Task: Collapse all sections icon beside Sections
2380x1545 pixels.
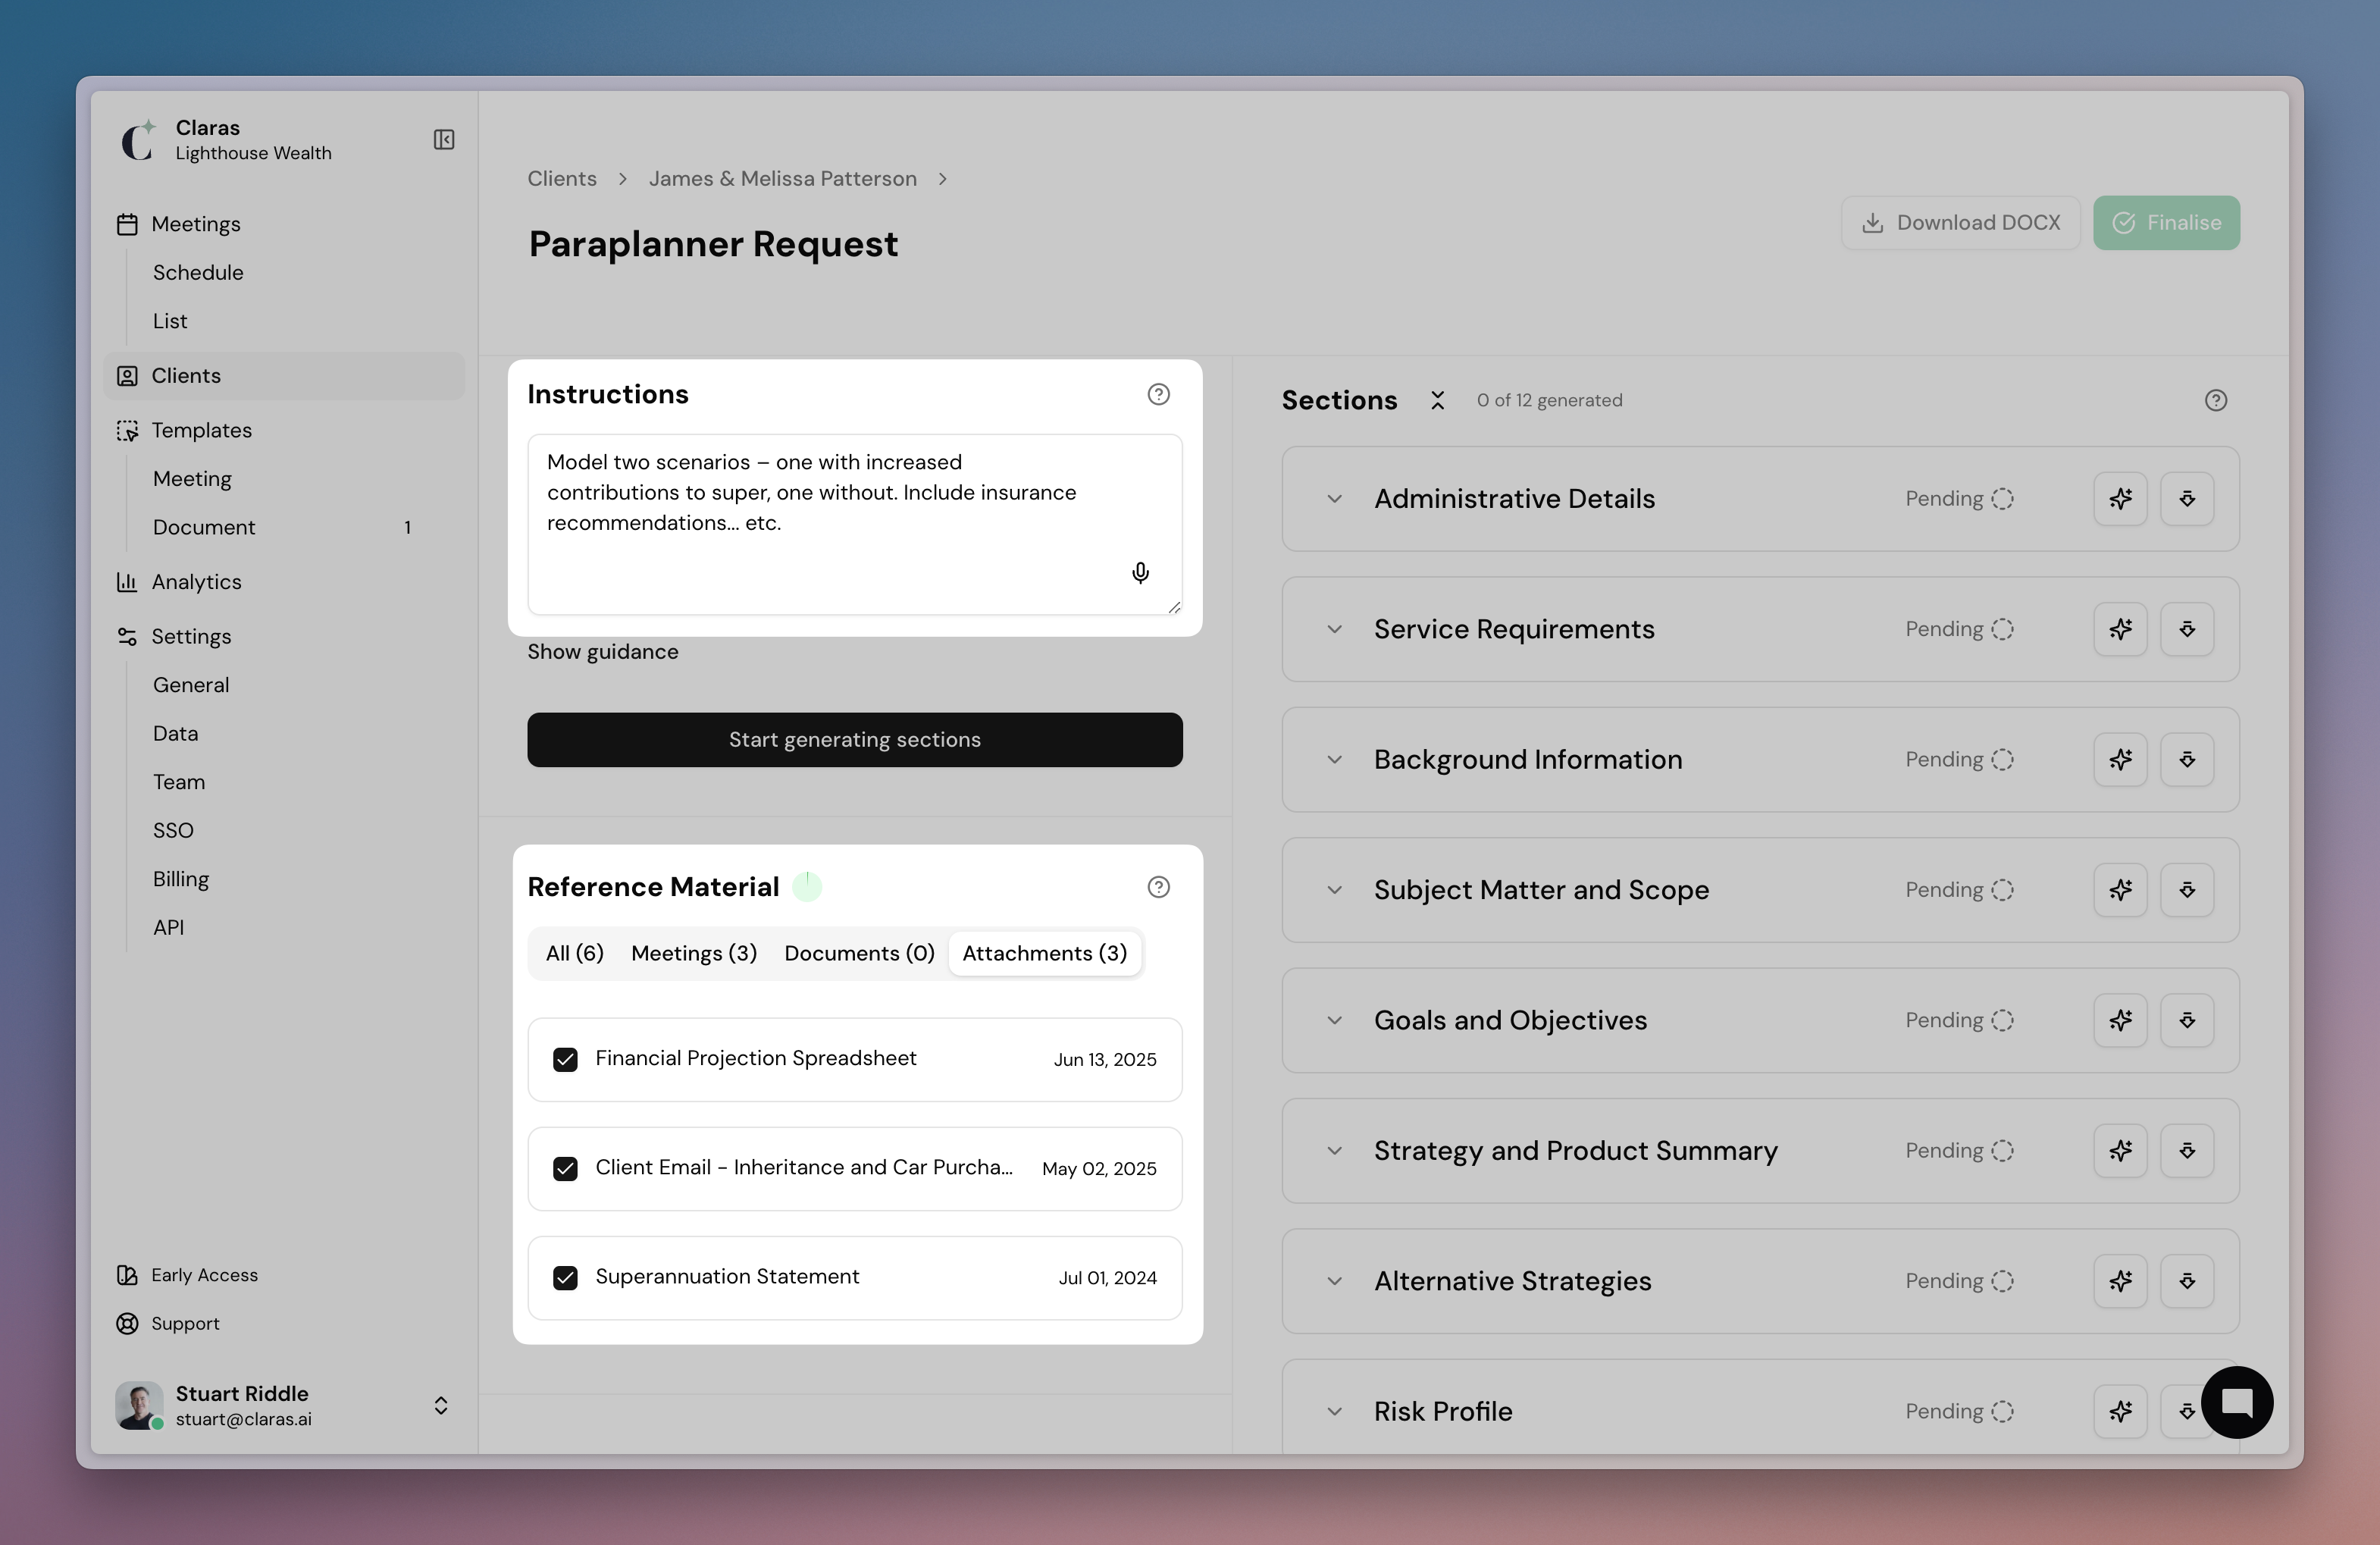Action: [1437, 400]
